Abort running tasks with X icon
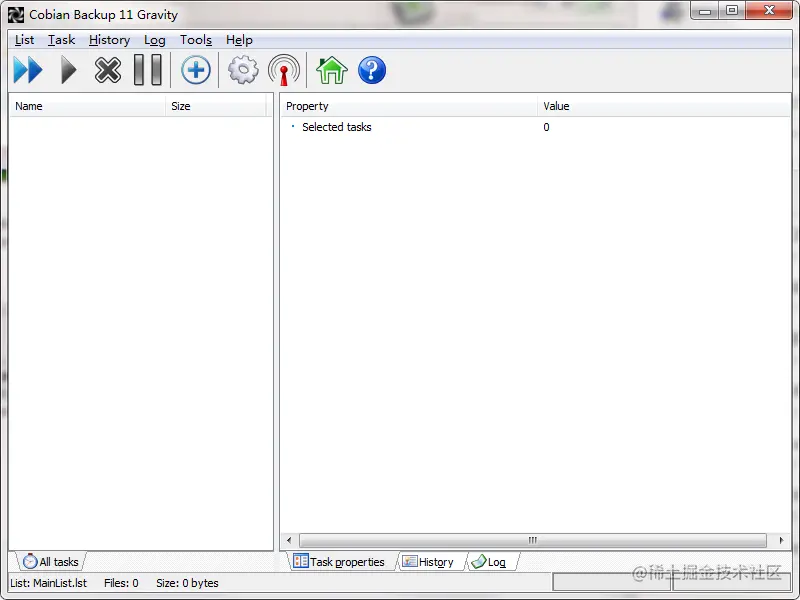 108,70
